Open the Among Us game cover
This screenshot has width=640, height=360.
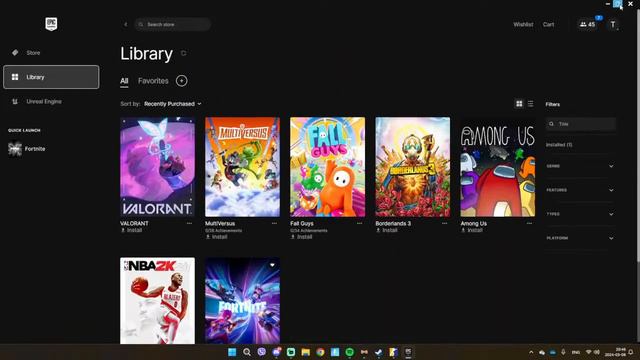(x=498, y=167)
